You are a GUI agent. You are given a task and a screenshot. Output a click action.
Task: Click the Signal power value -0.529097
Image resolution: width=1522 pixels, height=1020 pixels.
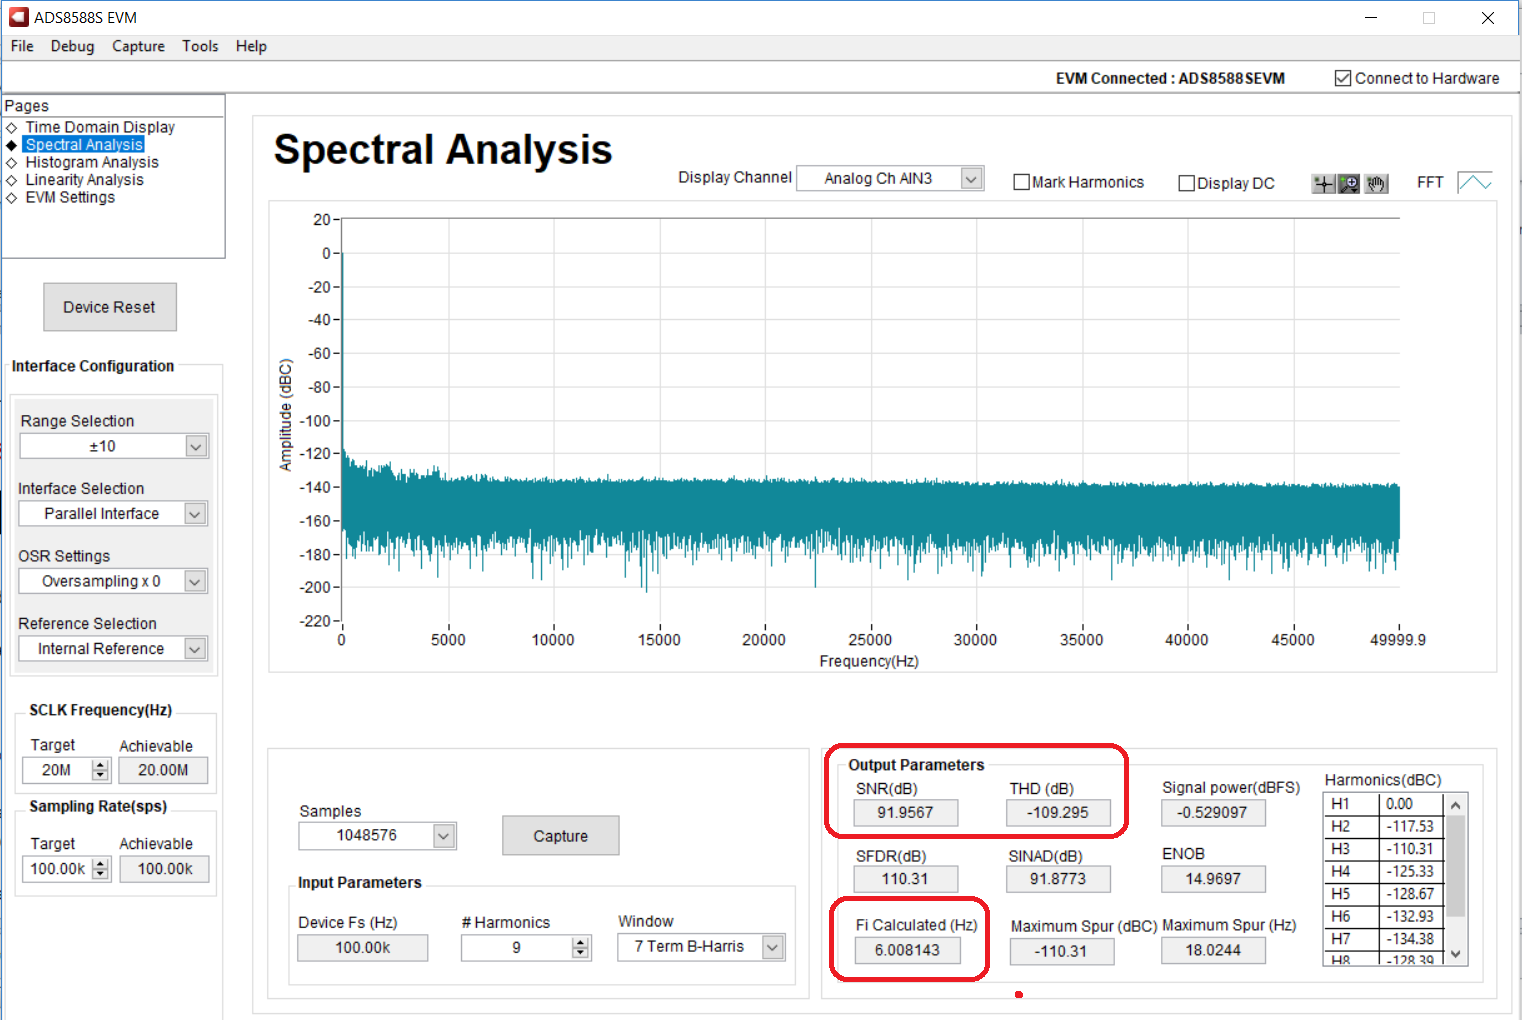pyautogui.click(x=1213, y=812)
